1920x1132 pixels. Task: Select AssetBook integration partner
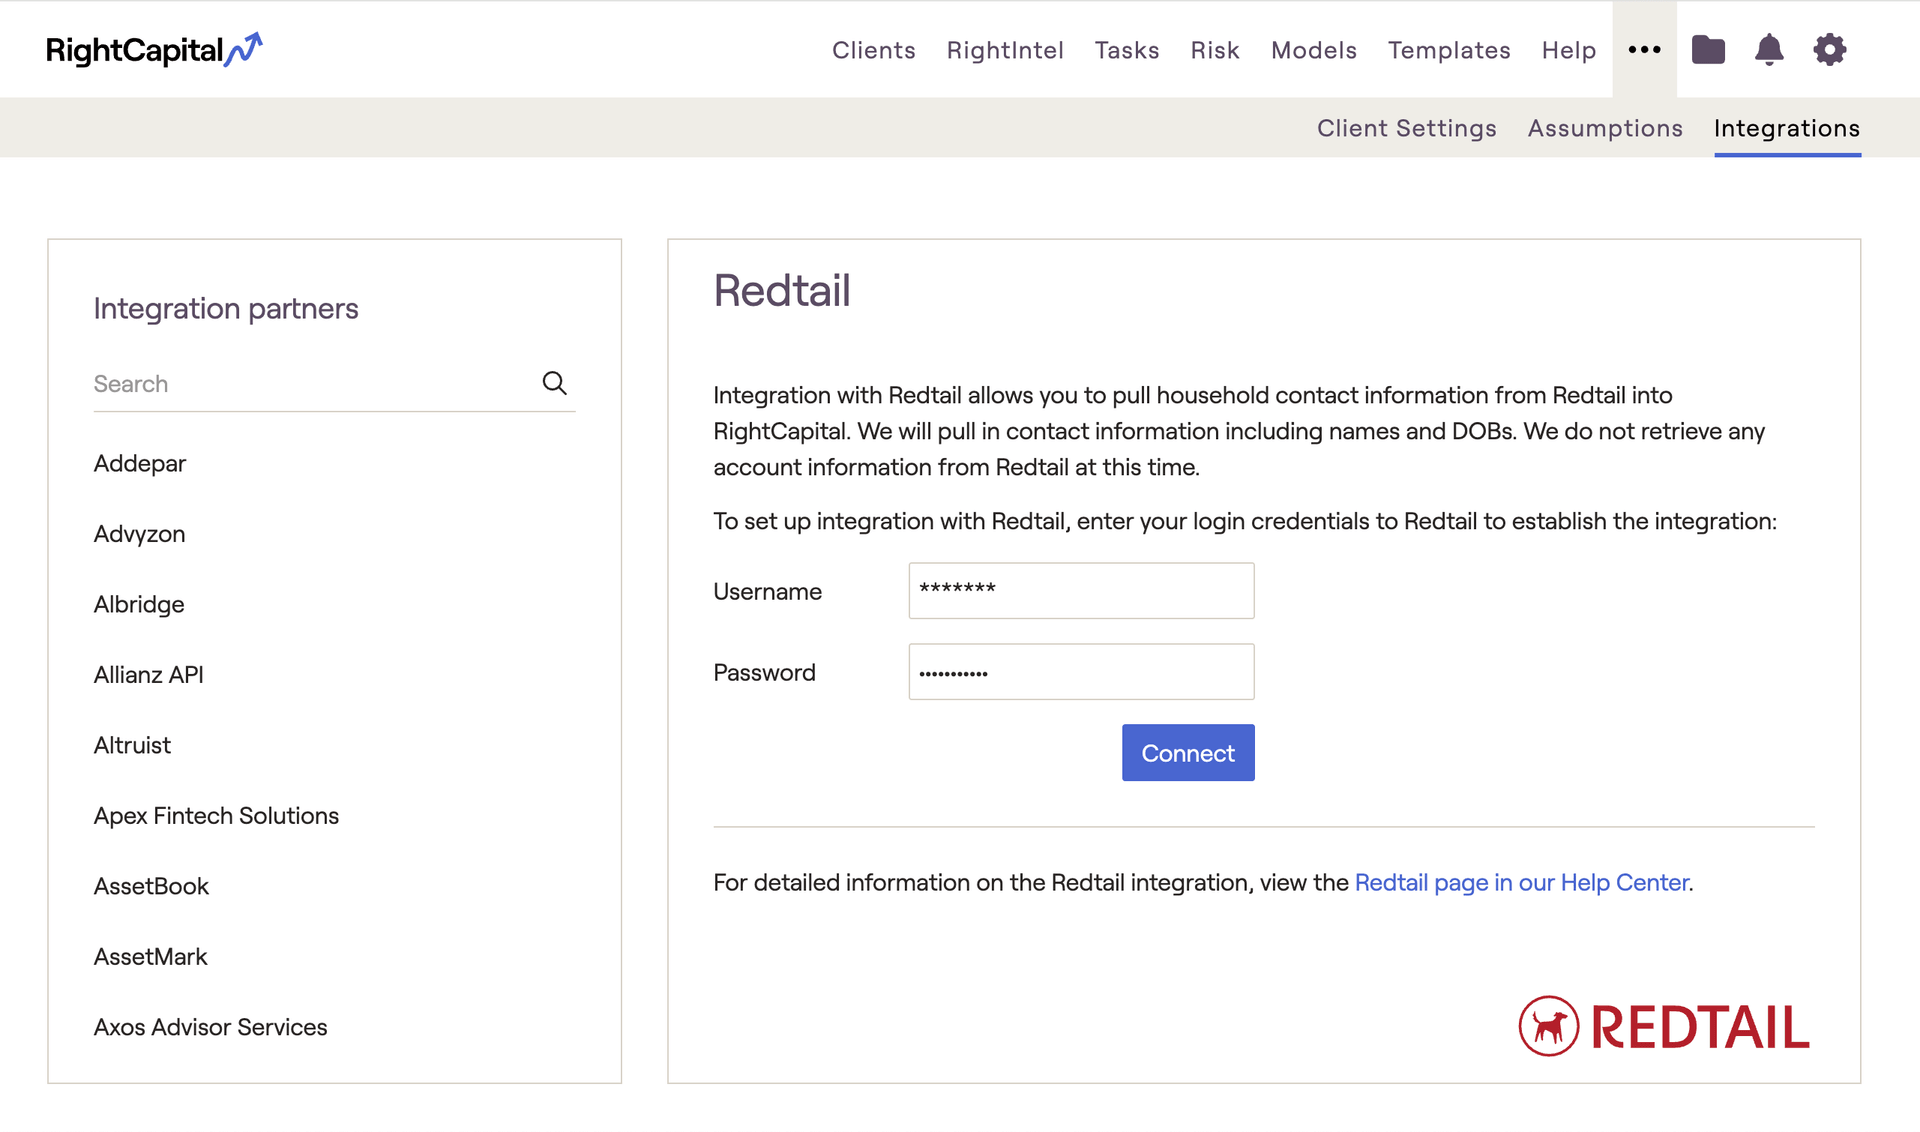tap(151, 886)
